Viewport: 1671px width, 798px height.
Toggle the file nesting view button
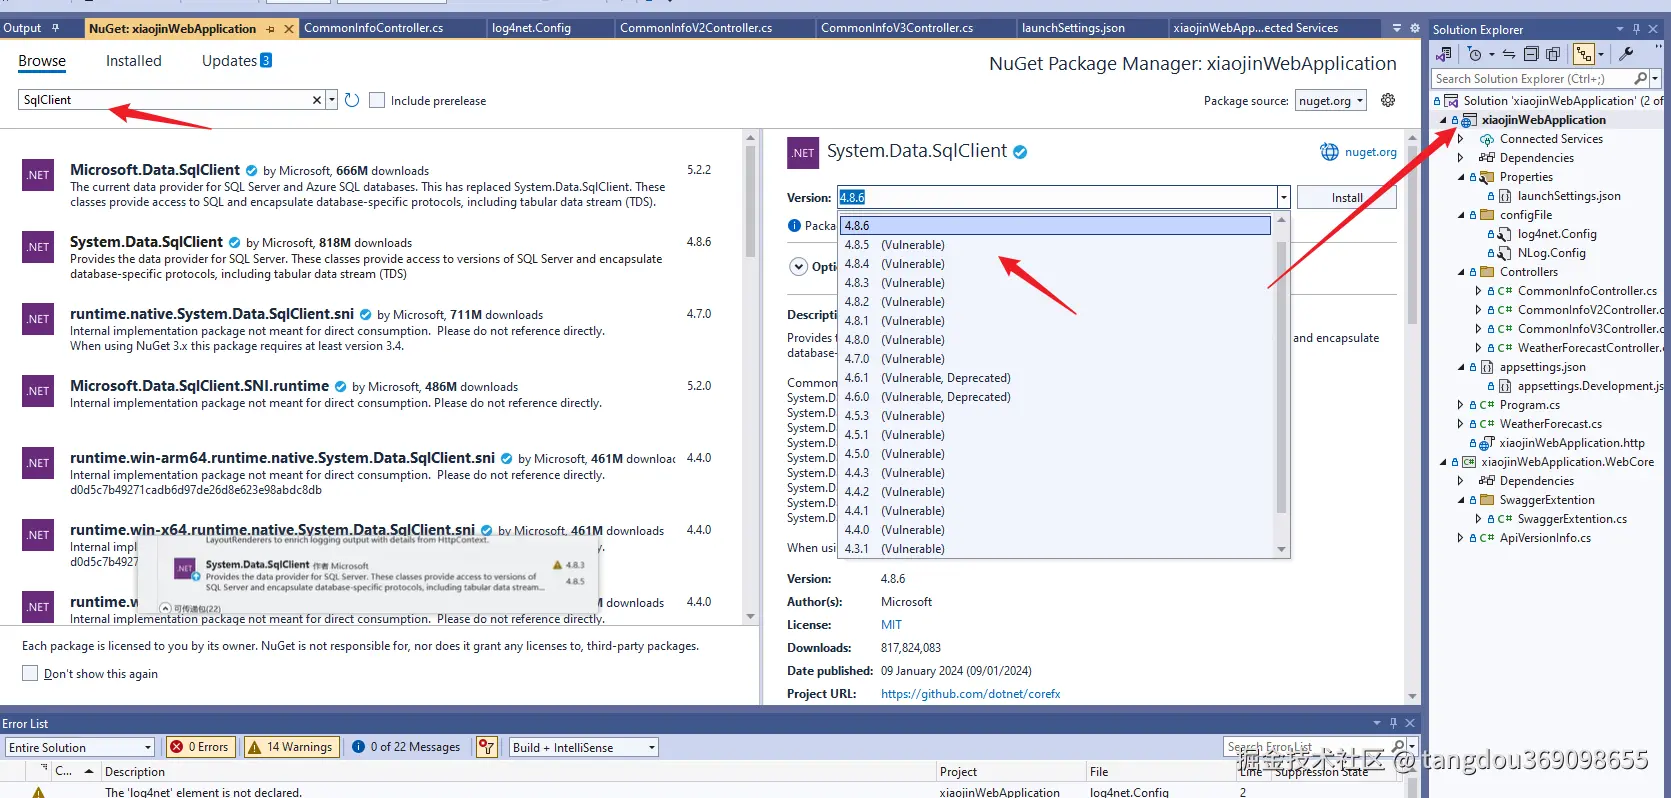coord(1584,54)
